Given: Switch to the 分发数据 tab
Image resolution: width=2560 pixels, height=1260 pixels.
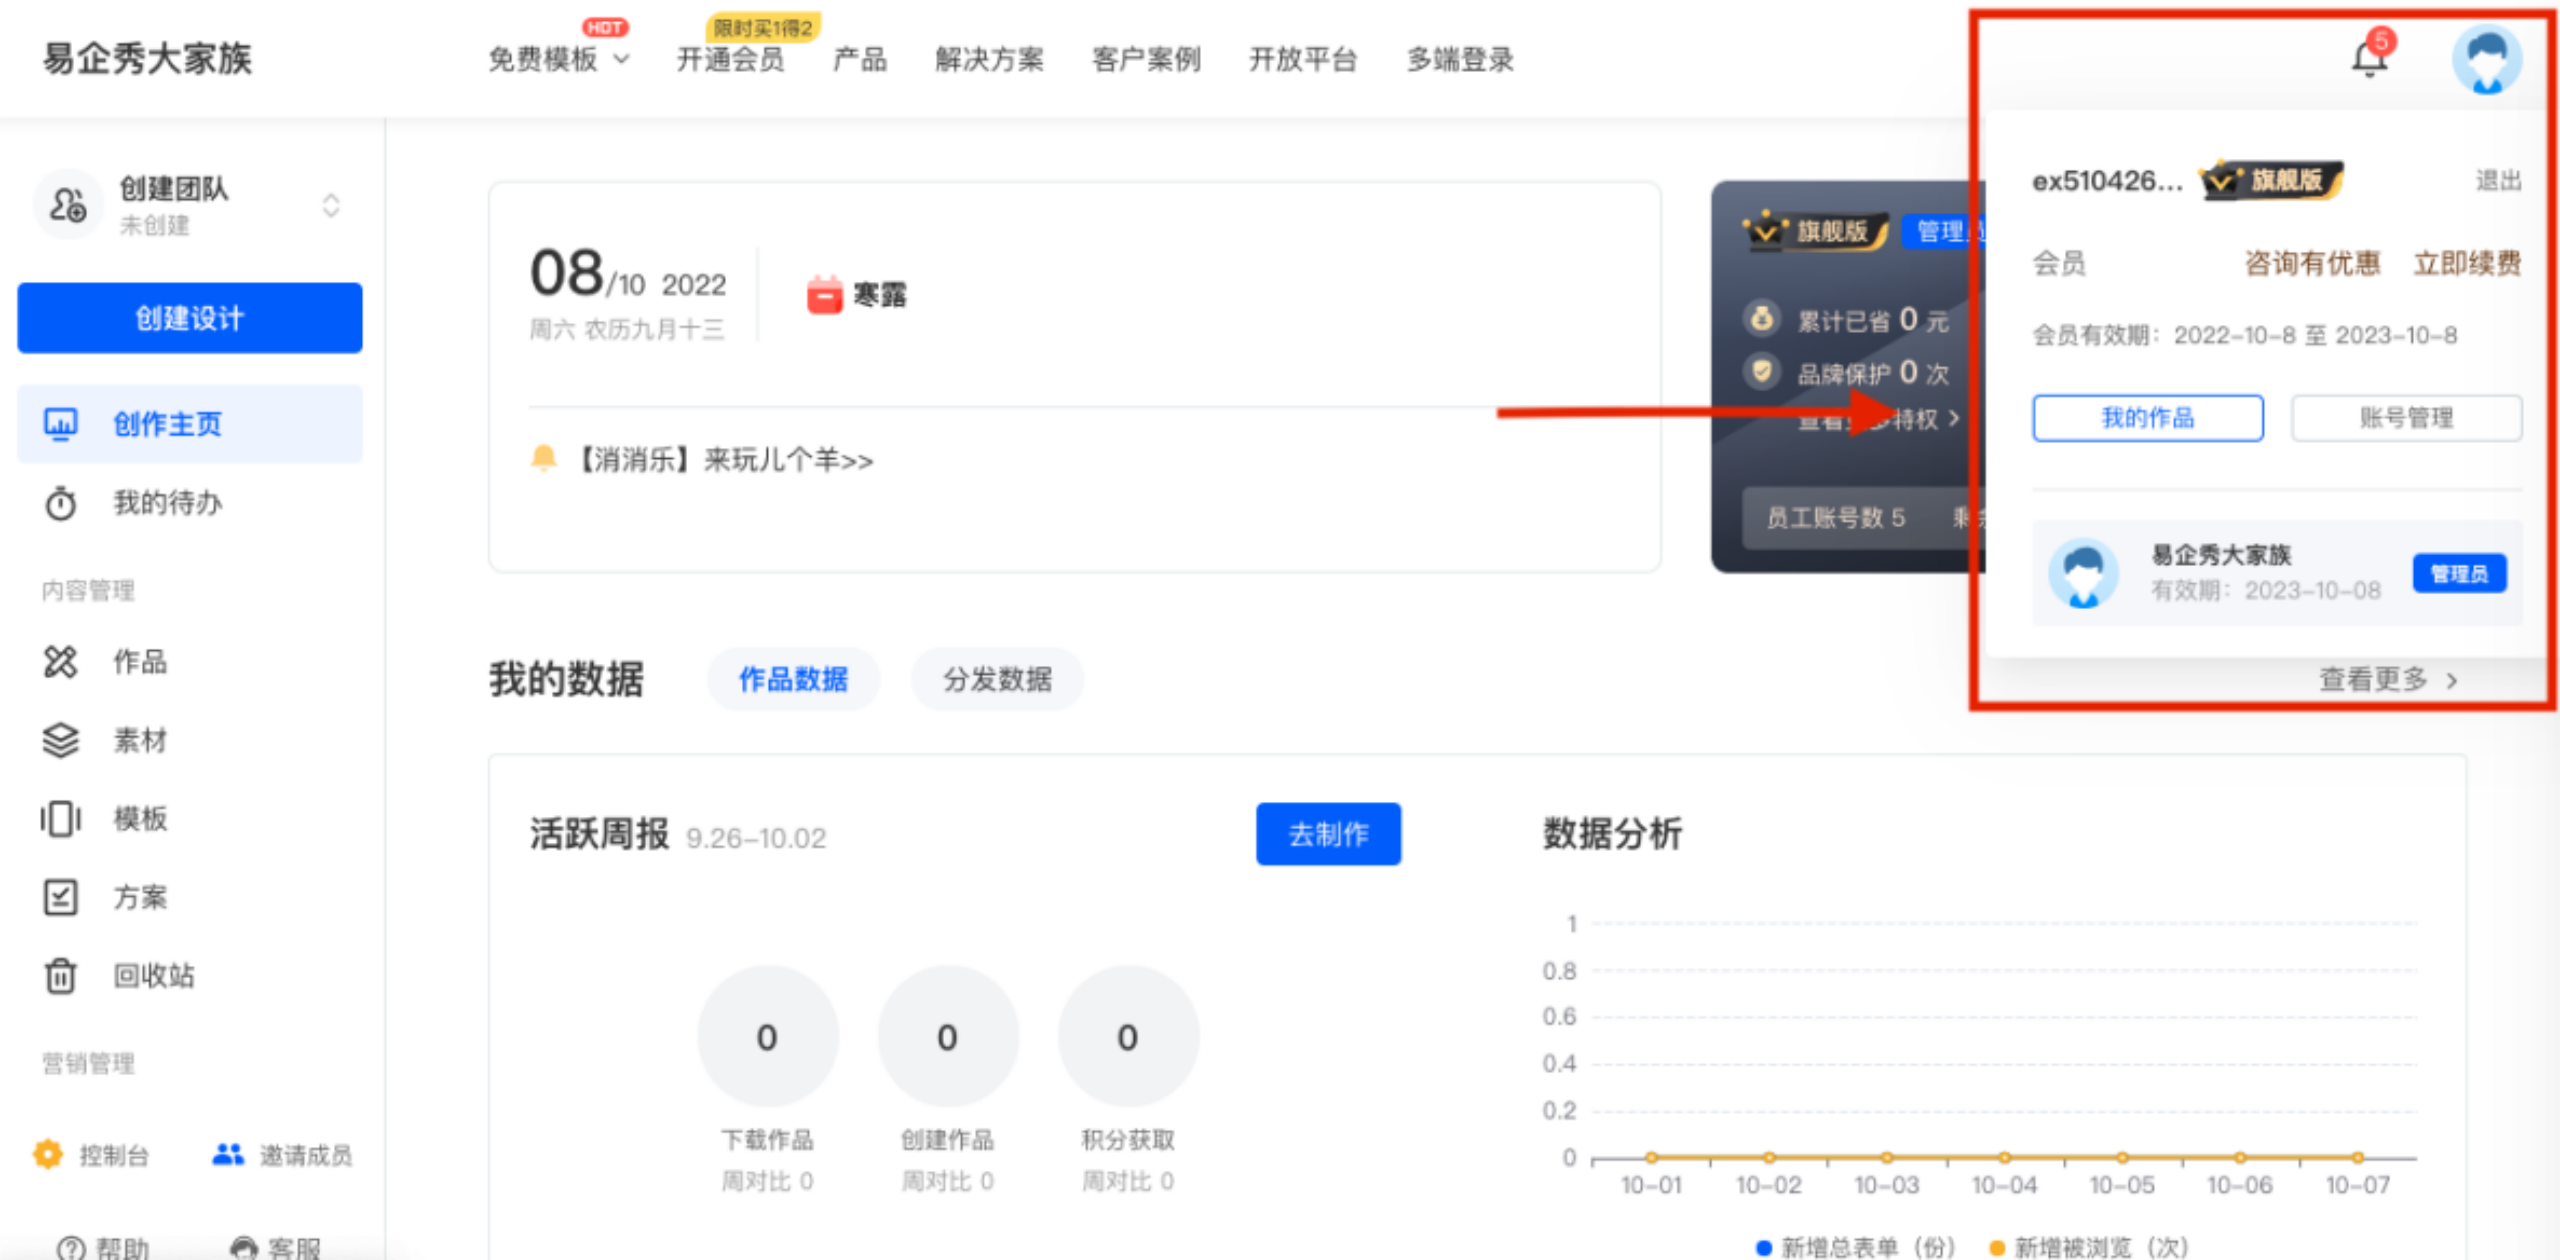Looking at the screenshot, I should 997,680.
